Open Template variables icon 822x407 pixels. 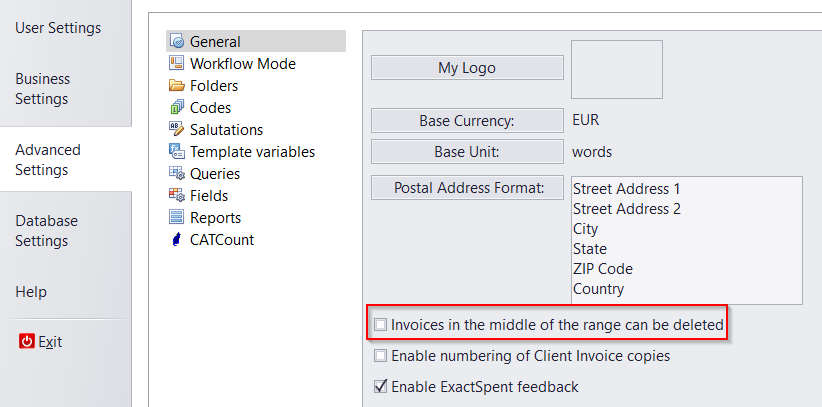(177, 151)
